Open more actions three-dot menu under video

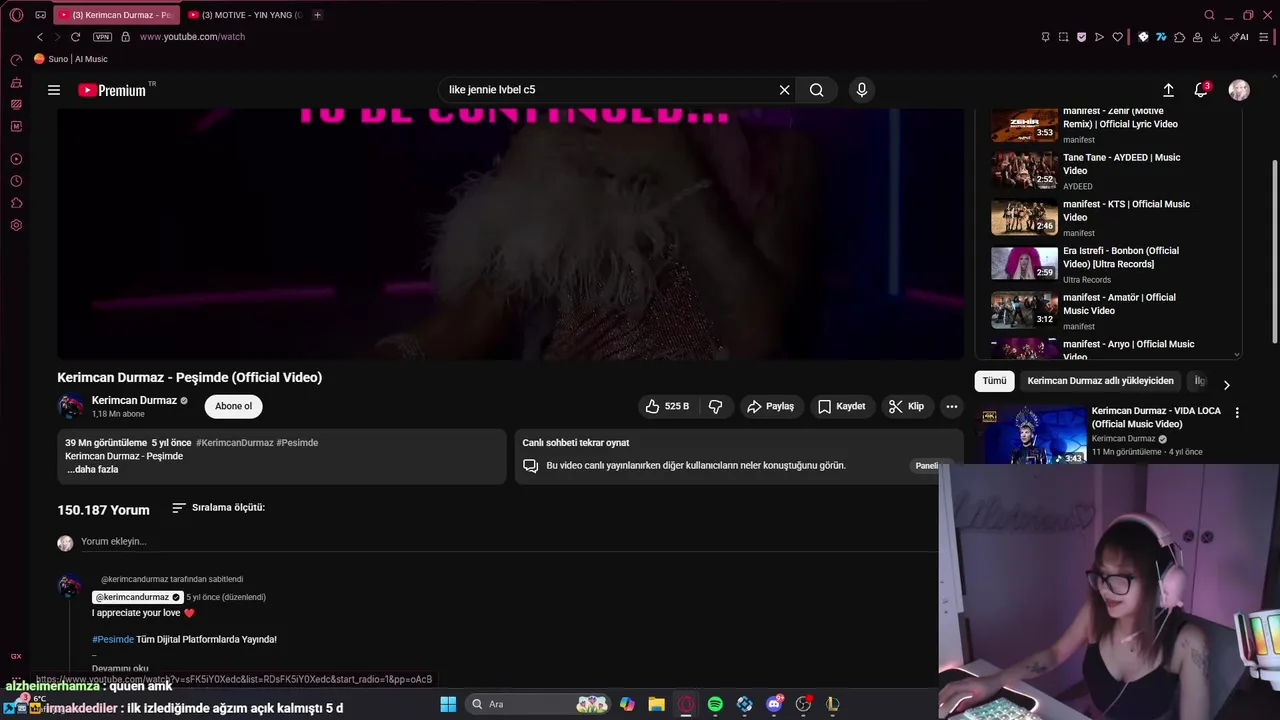[x=952, y=406]
